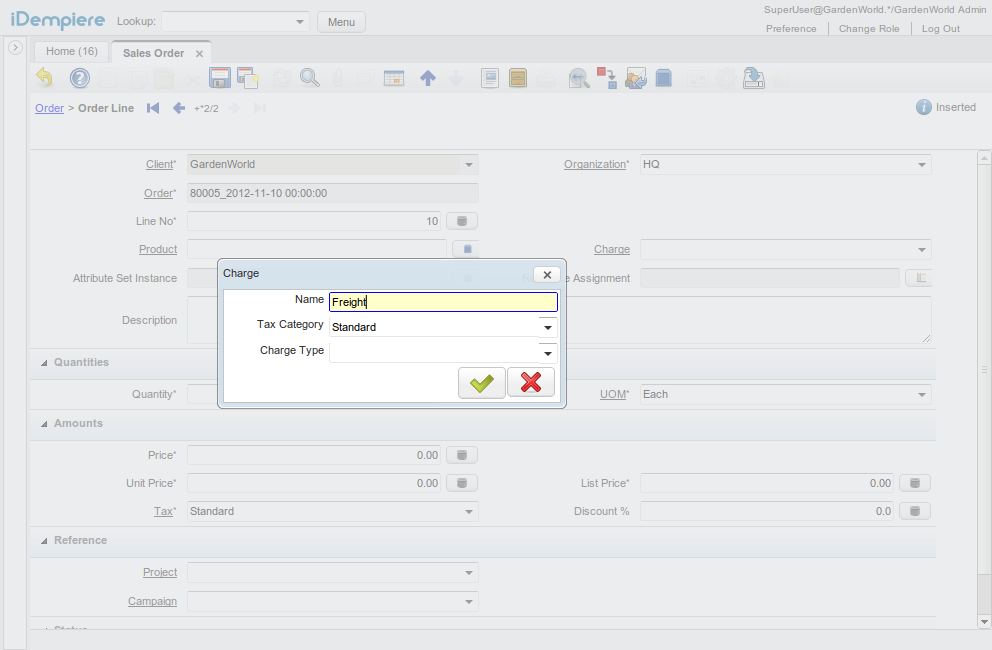Viewport: 992px width, 650px height.
Task: Click the Undo toolbar icon
Action: click(44, 77)
